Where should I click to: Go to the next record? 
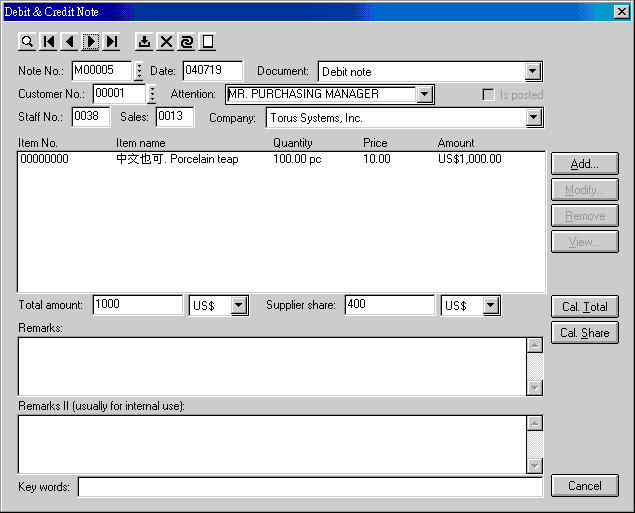[91, 42]
